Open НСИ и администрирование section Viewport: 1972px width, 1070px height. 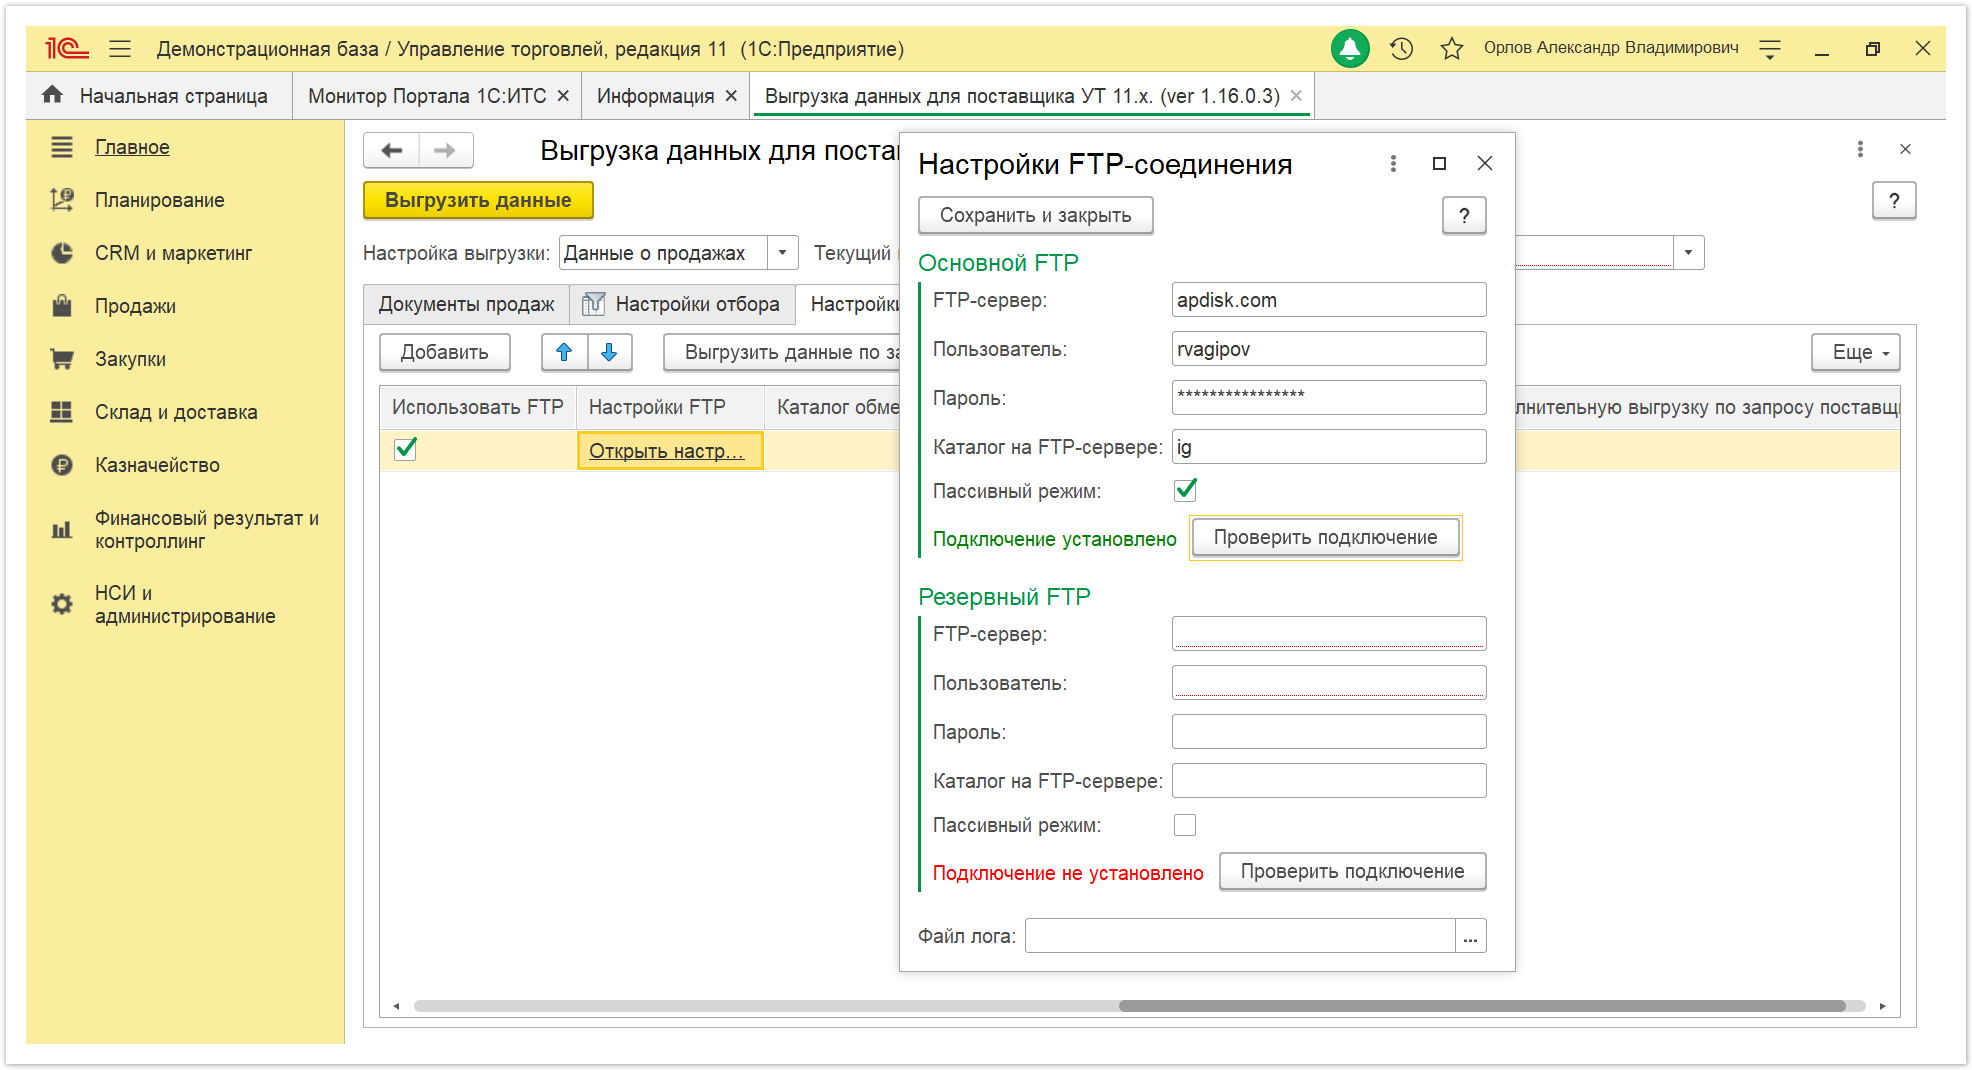click(185, 605)
